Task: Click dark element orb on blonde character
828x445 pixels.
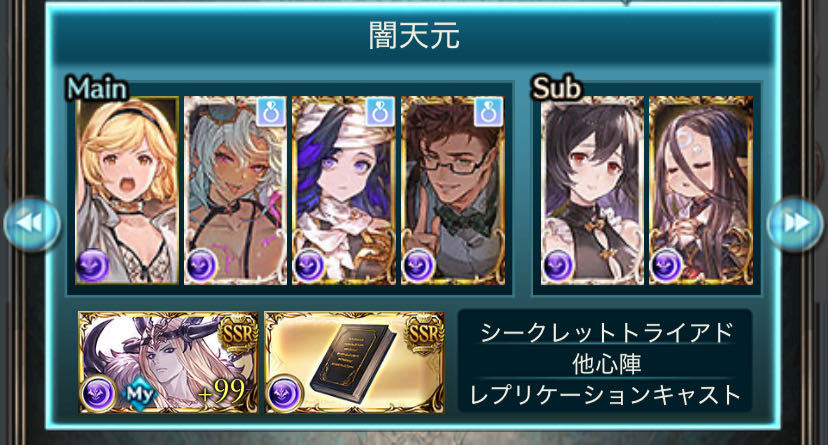Action: [x=93, y=266]
